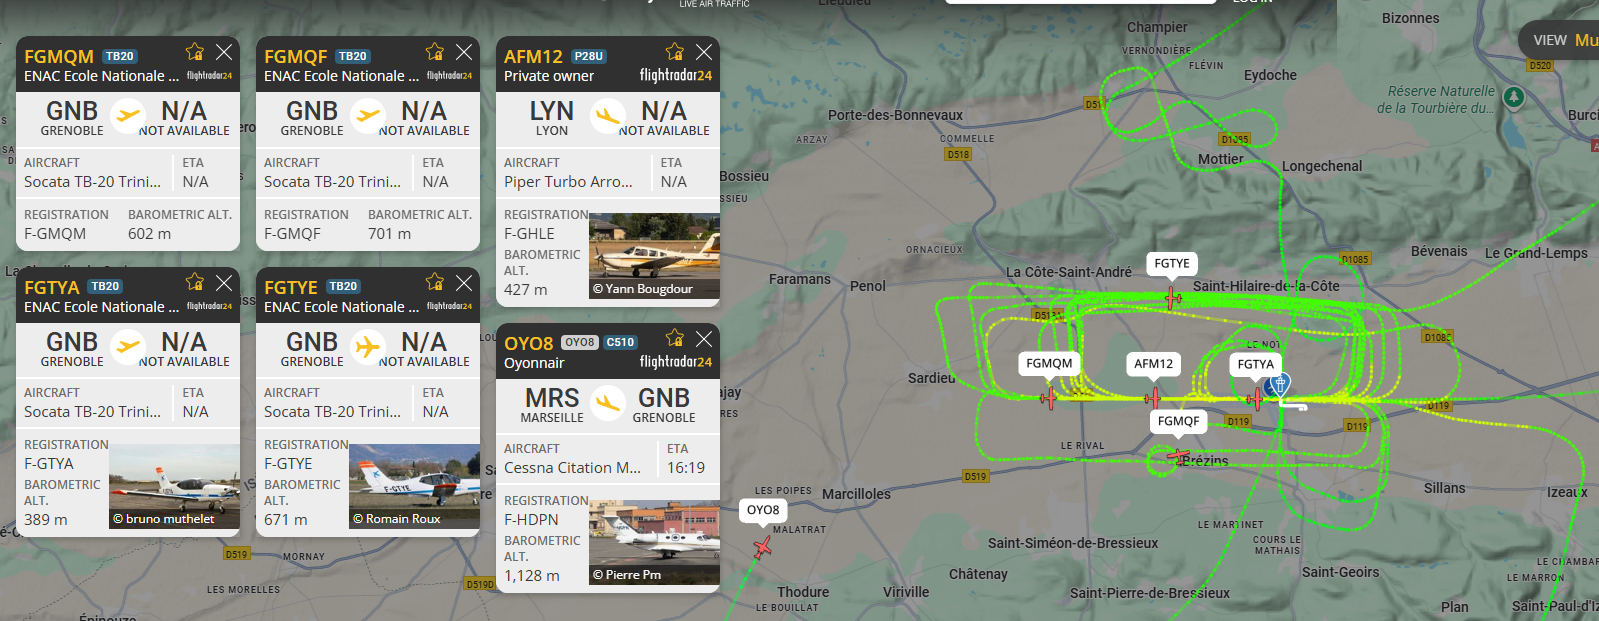Open the F-GTYE aircraft photo thumbnail
Viewport: 1599px width, 621px height.
pos(414,486)
